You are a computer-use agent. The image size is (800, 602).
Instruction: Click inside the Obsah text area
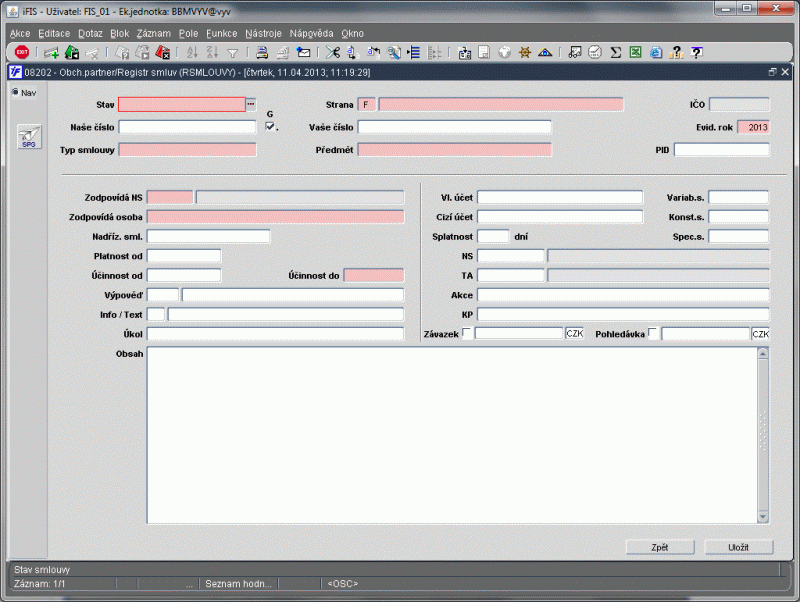[x=452, y=435]
